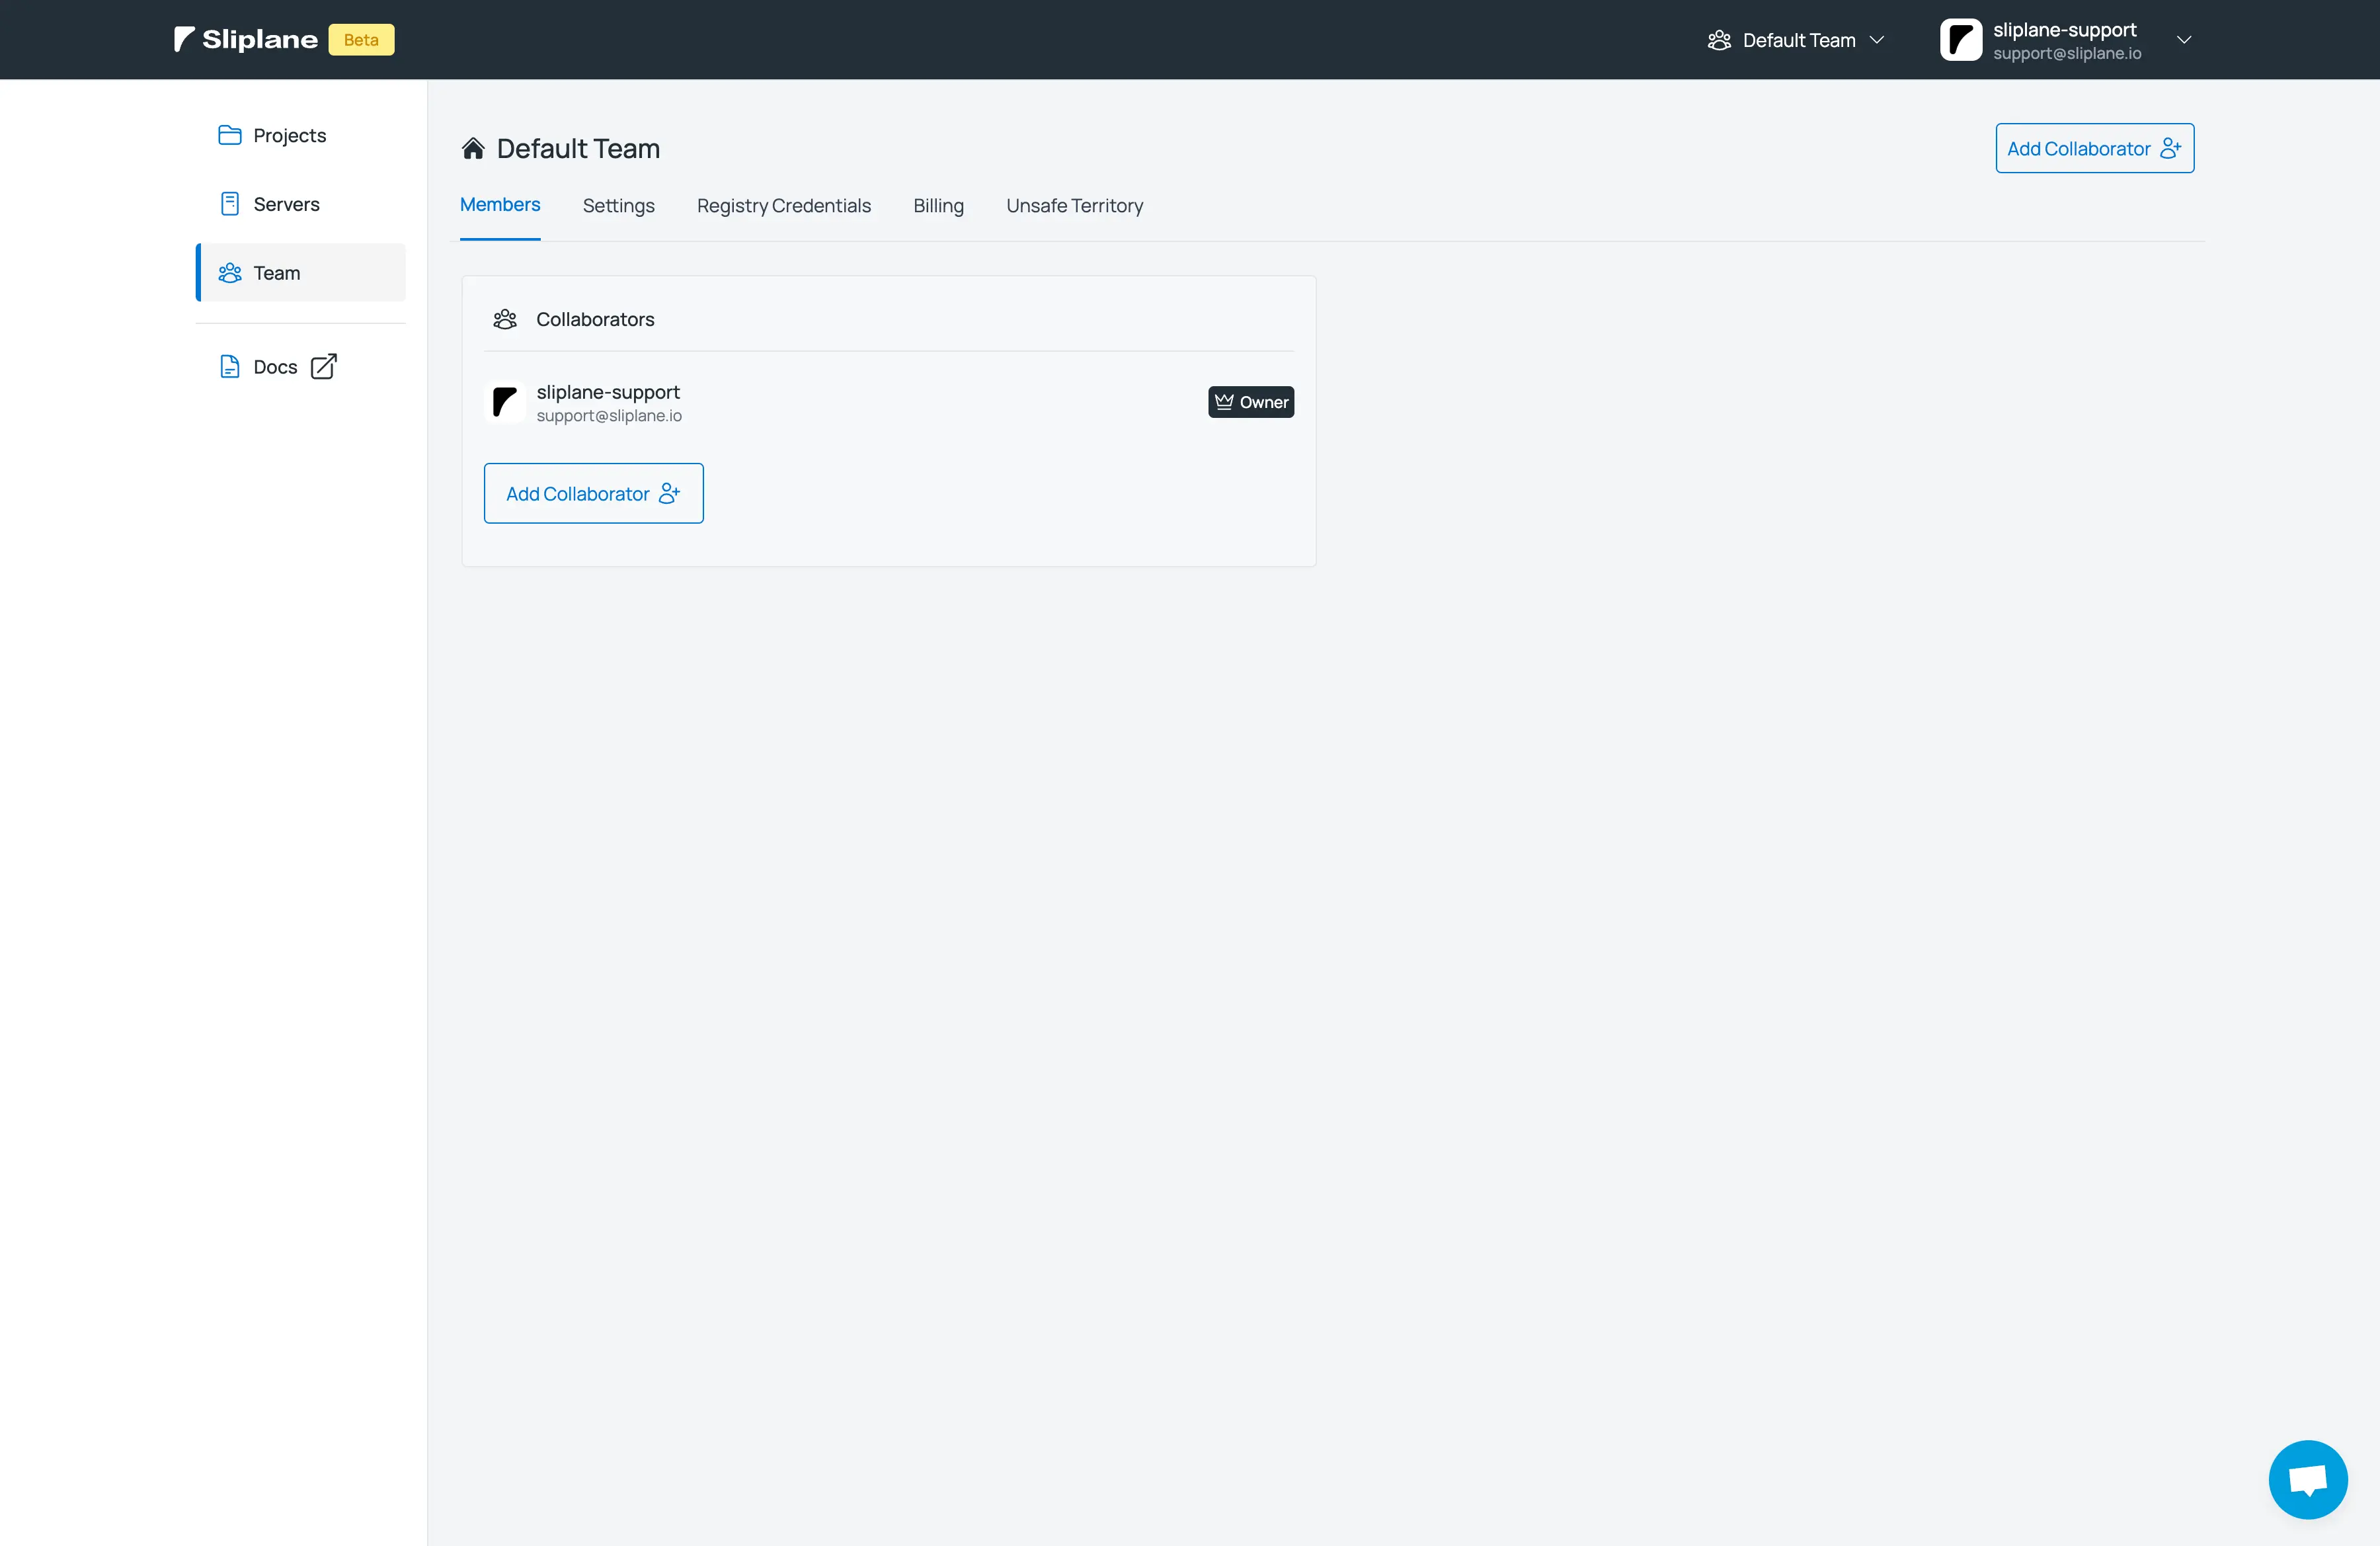
Task: Click the top-right Add Collaborator button
Action: (2095, 148)
